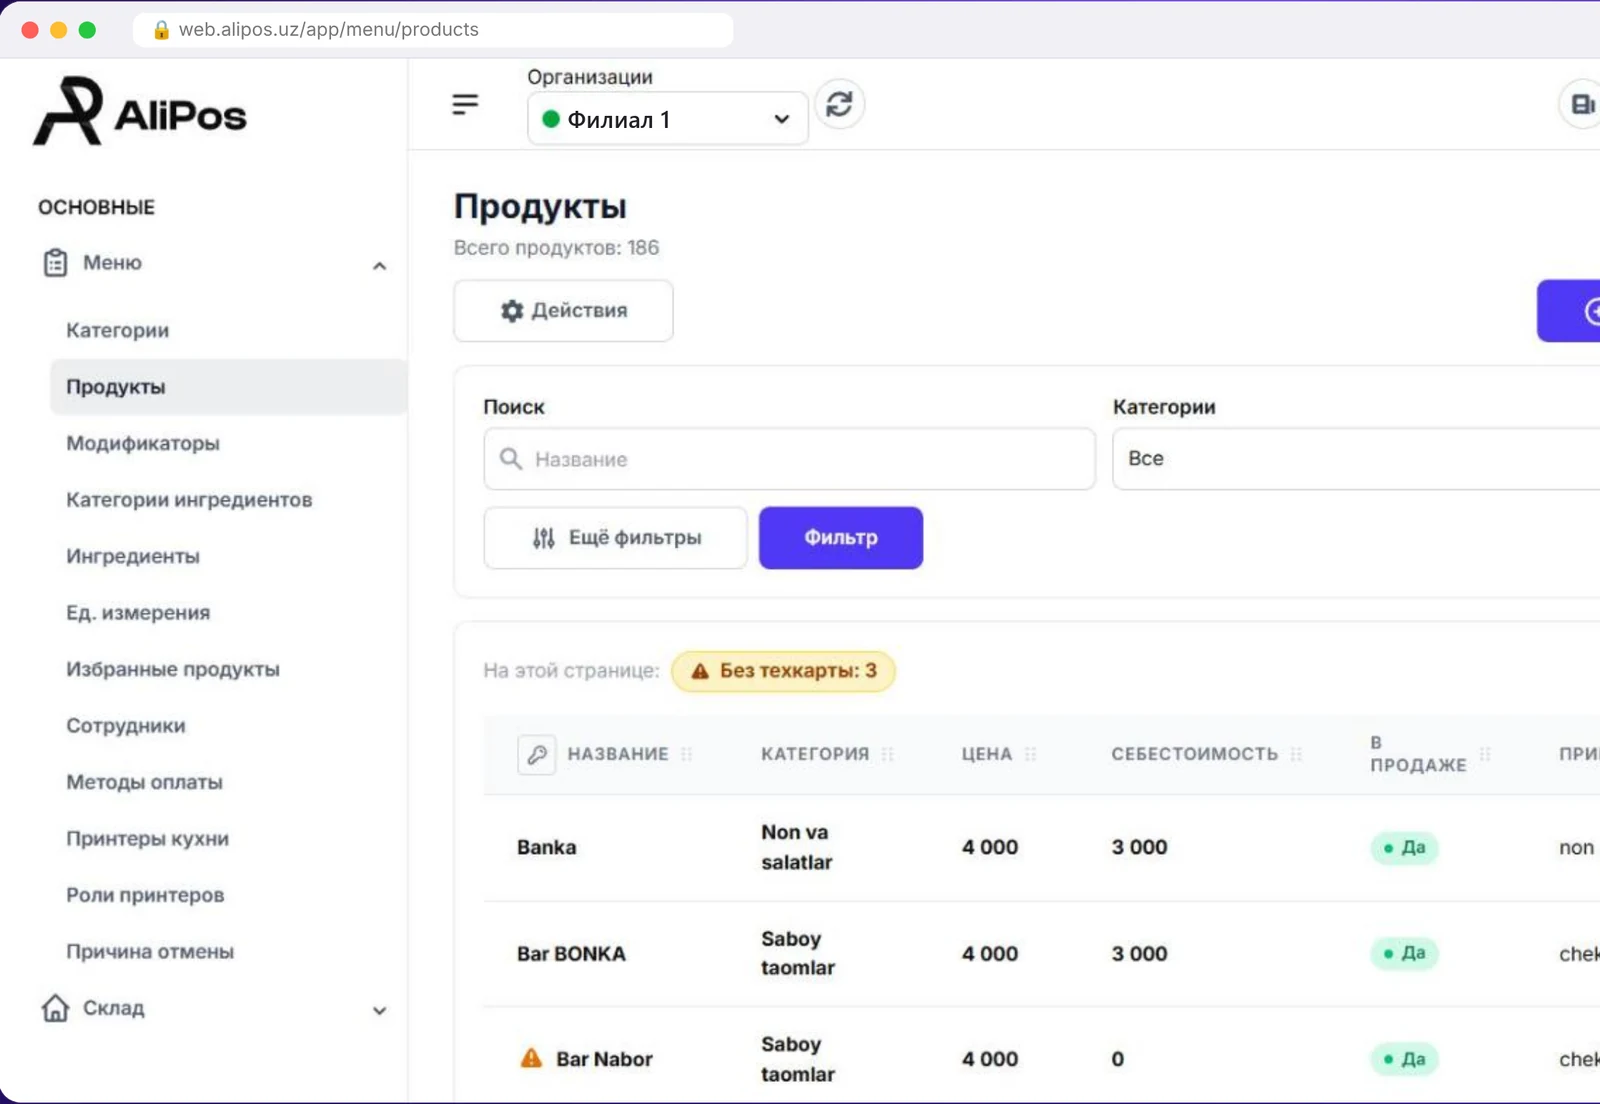Click the browser URL address bar
Image resolution: width=1600 pixels, height=1104 pixels.
coord(433,30)
